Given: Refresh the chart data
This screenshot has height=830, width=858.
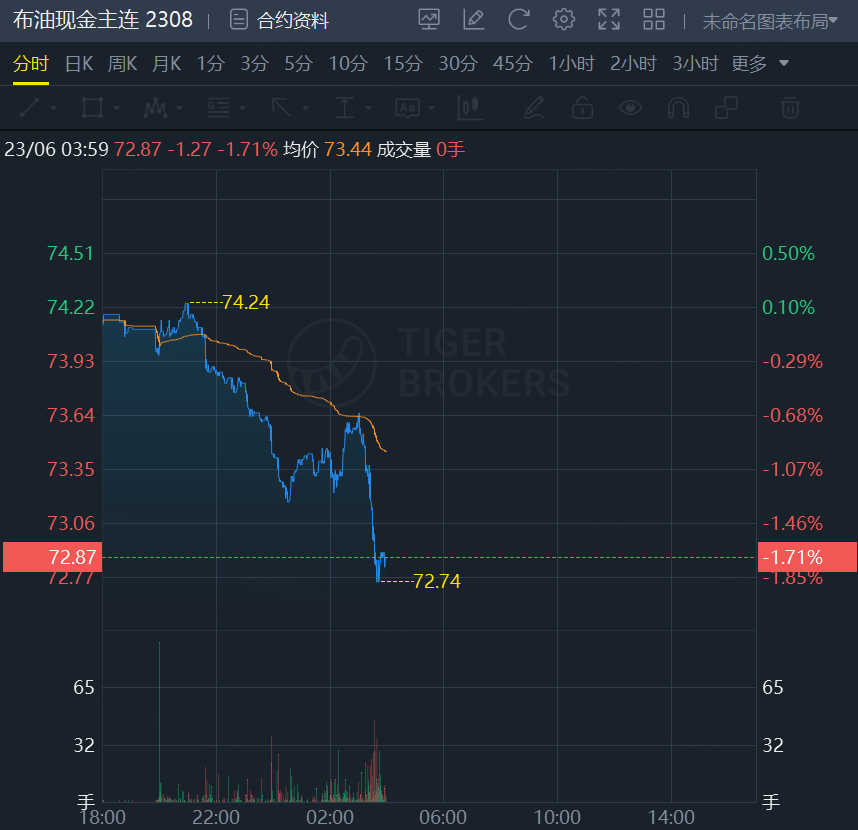Looking at the screenshot, I should (x=518, y=19).
